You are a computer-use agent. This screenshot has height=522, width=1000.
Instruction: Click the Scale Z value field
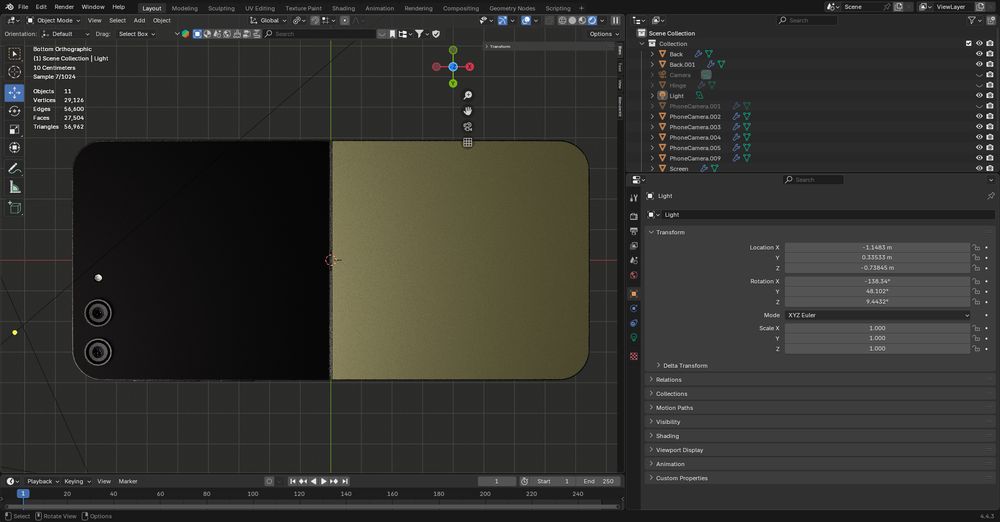click(878, 348)
